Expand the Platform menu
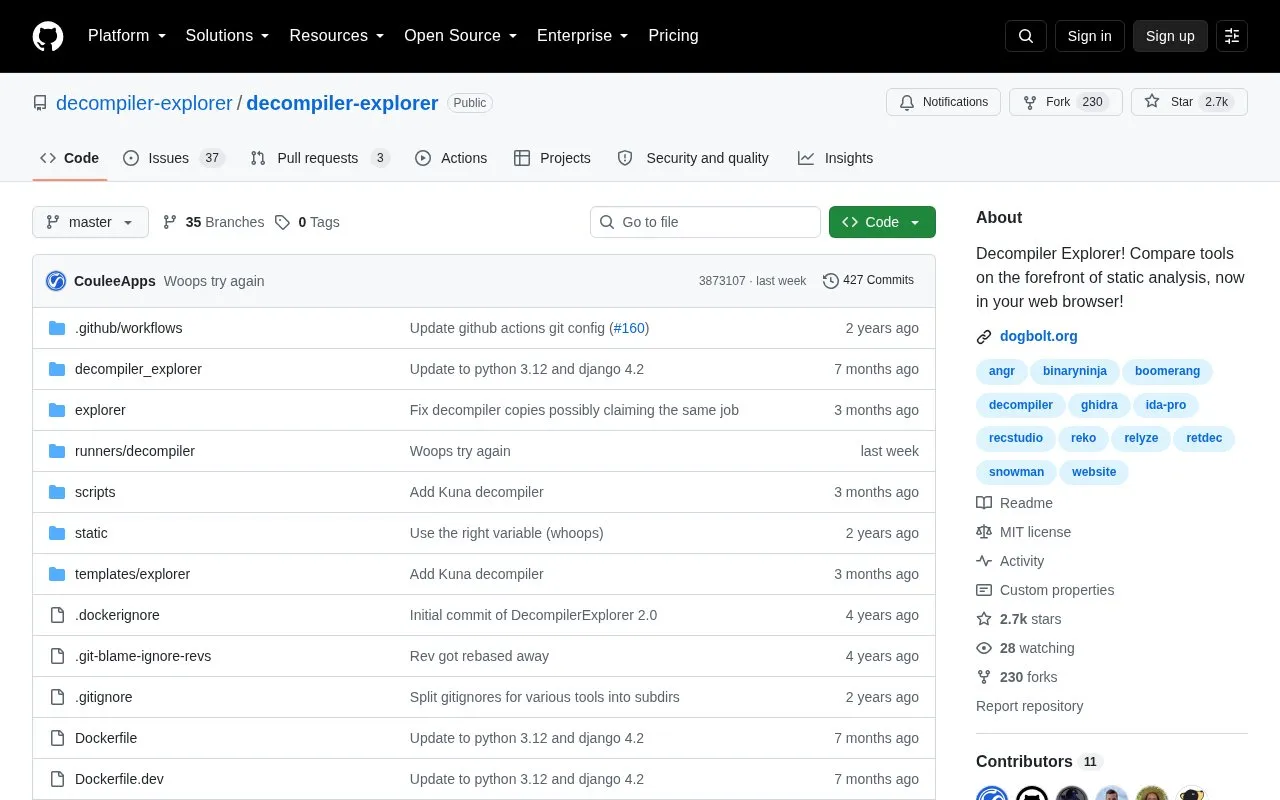1280x800 pixels. point(127,36)
